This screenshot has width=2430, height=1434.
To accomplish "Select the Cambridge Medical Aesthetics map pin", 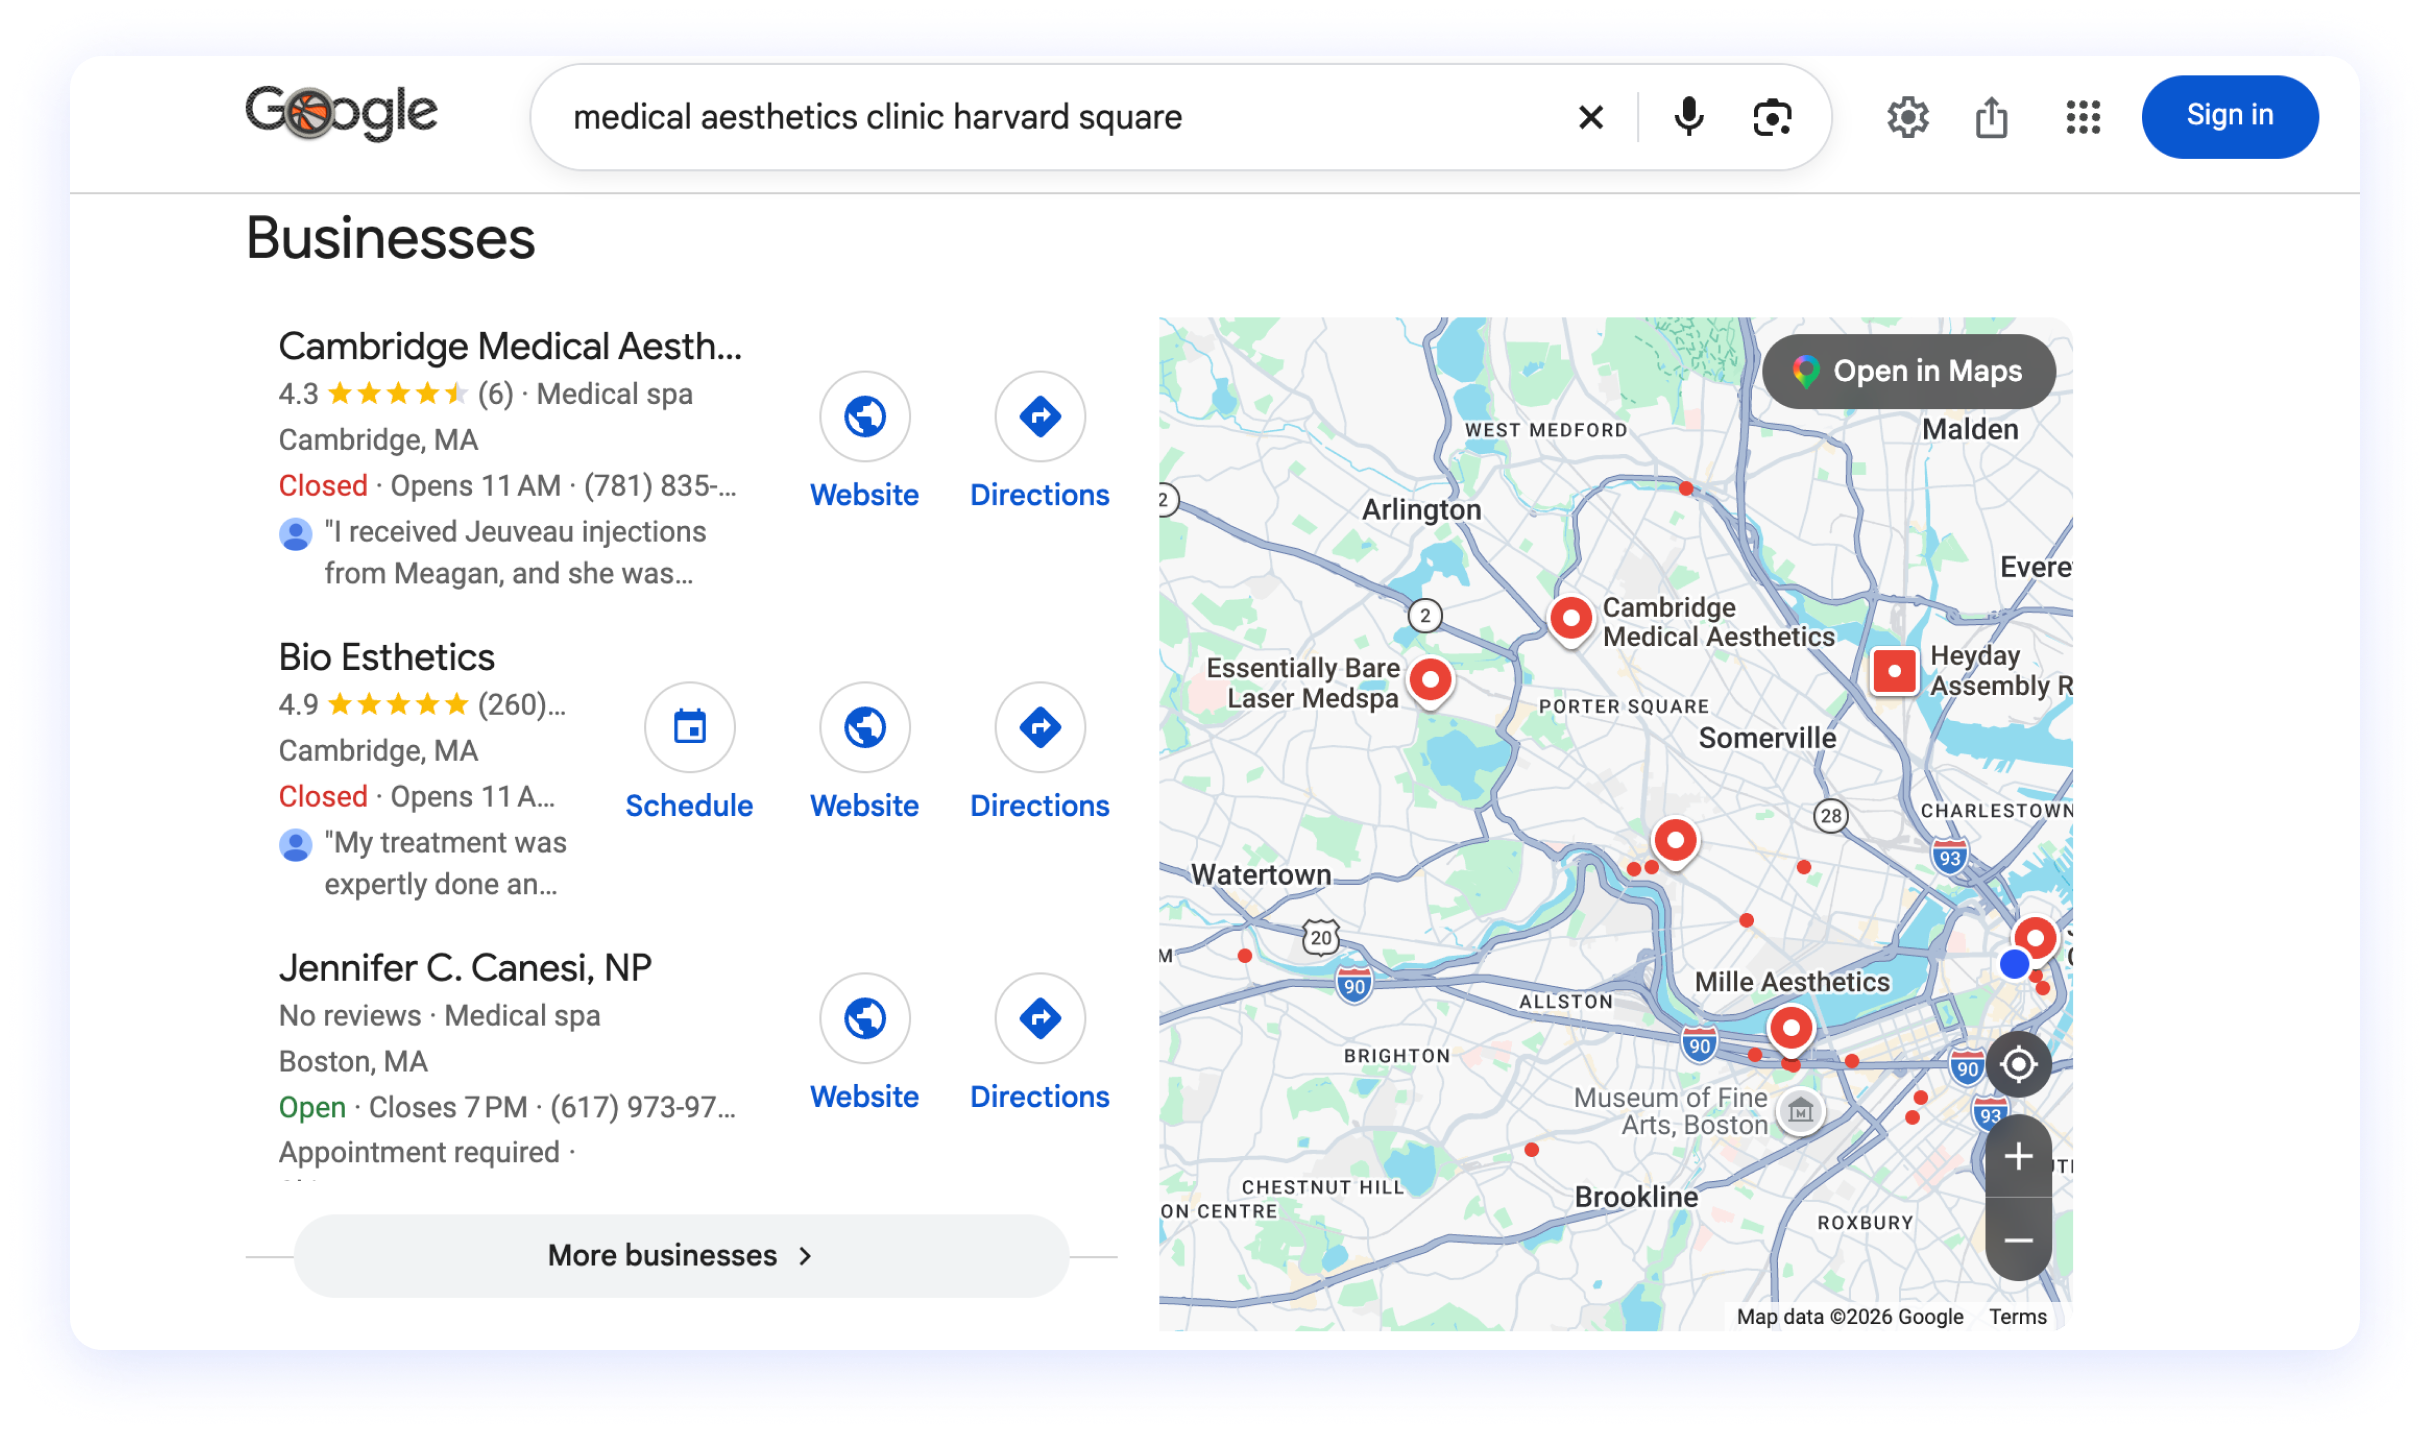I will (x=1571, y=620).
